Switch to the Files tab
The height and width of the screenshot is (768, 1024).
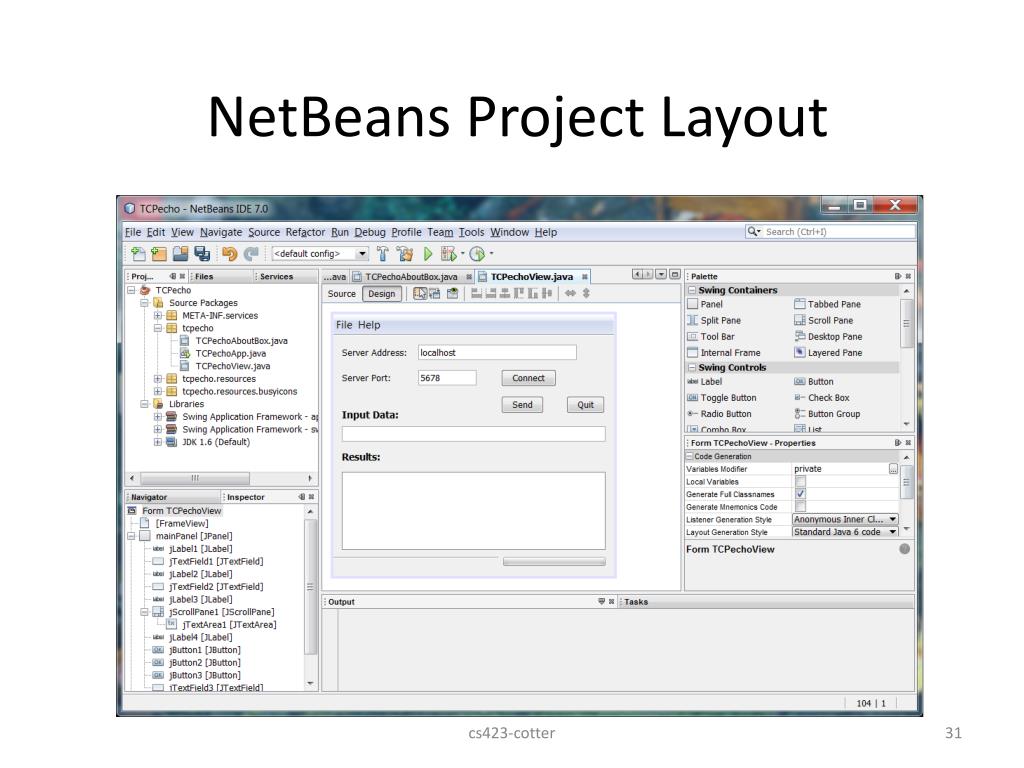click(204, 277)
